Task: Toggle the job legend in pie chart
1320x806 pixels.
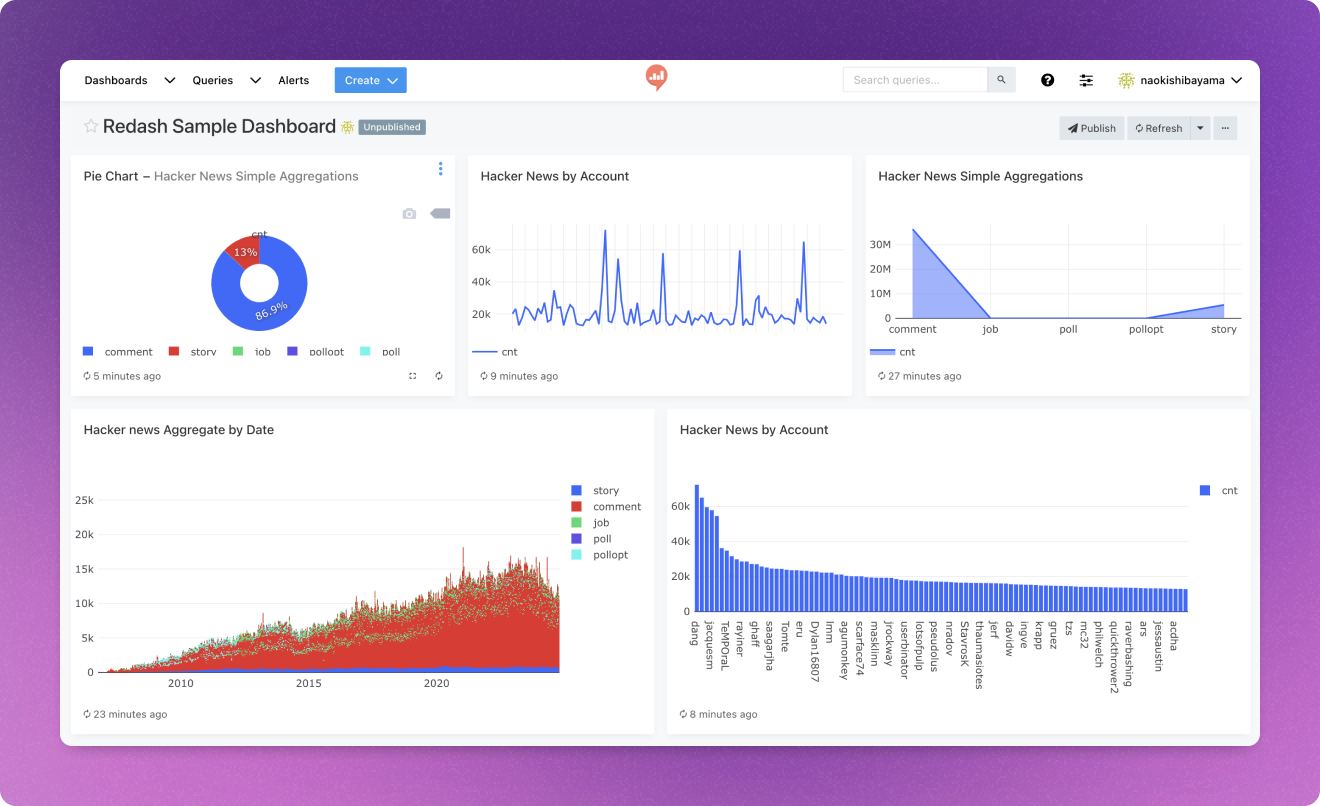Action: tap(252, 352)
